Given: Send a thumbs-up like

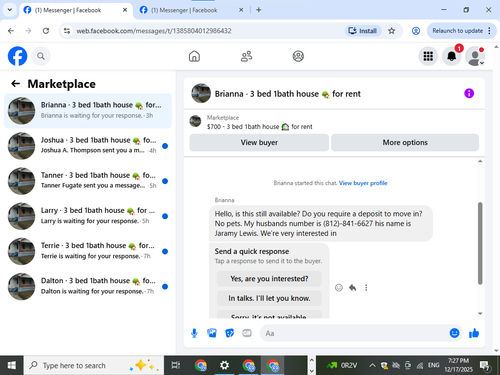Looking at the screenshot, I should (x=474, y=333).
